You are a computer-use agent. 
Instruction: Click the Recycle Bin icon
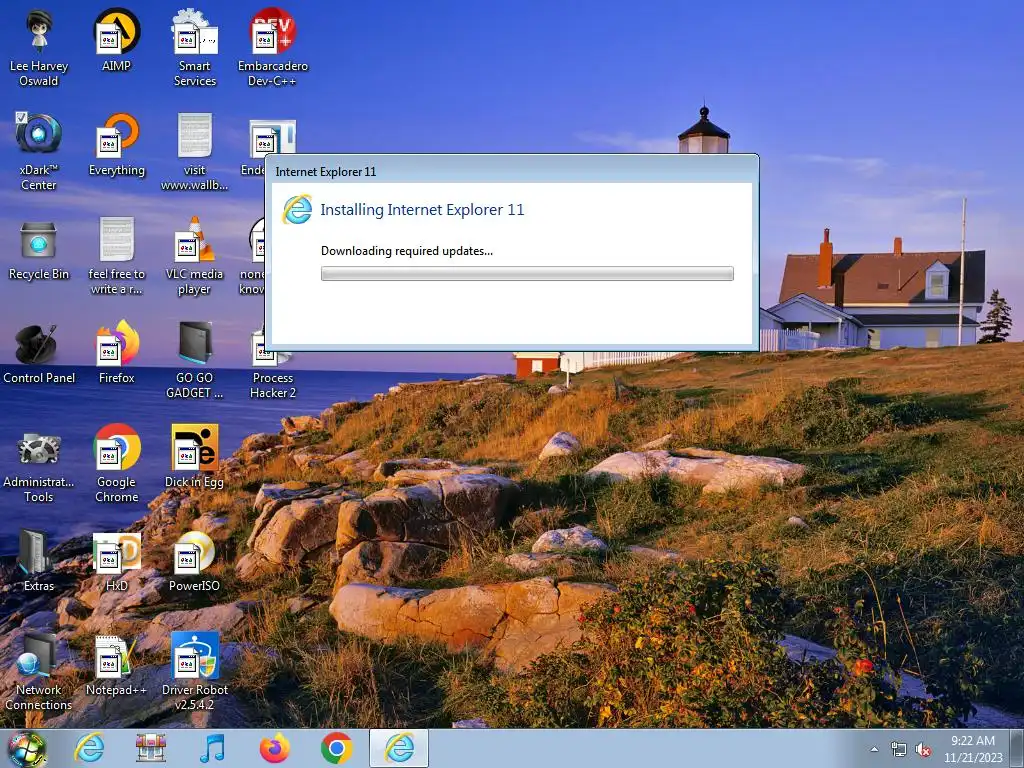pos(39,250)
